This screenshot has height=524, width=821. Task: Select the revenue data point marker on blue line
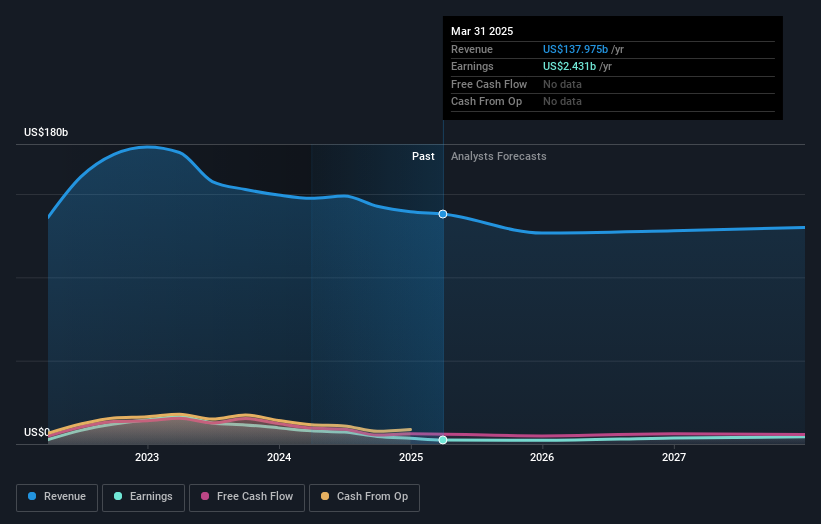pyautogui.click(x=443, y=214)
